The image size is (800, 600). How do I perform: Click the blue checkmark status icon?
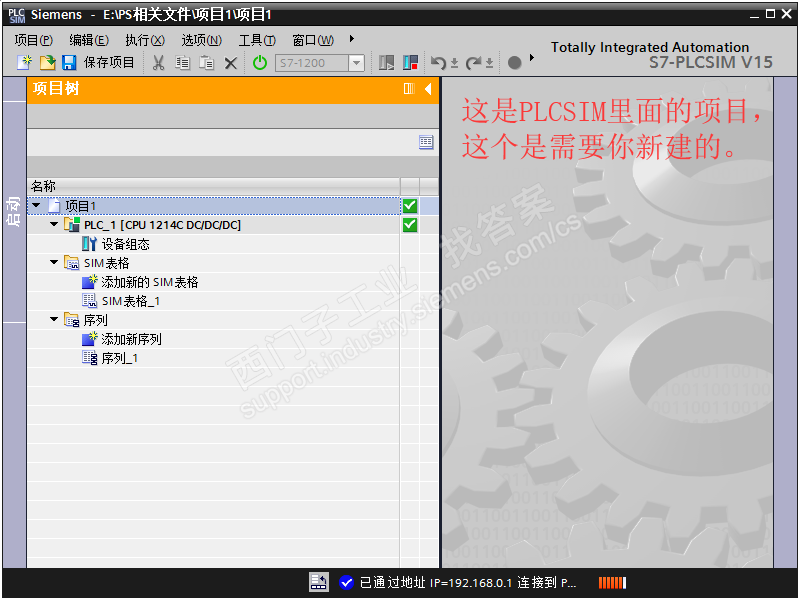pos(346,582)
